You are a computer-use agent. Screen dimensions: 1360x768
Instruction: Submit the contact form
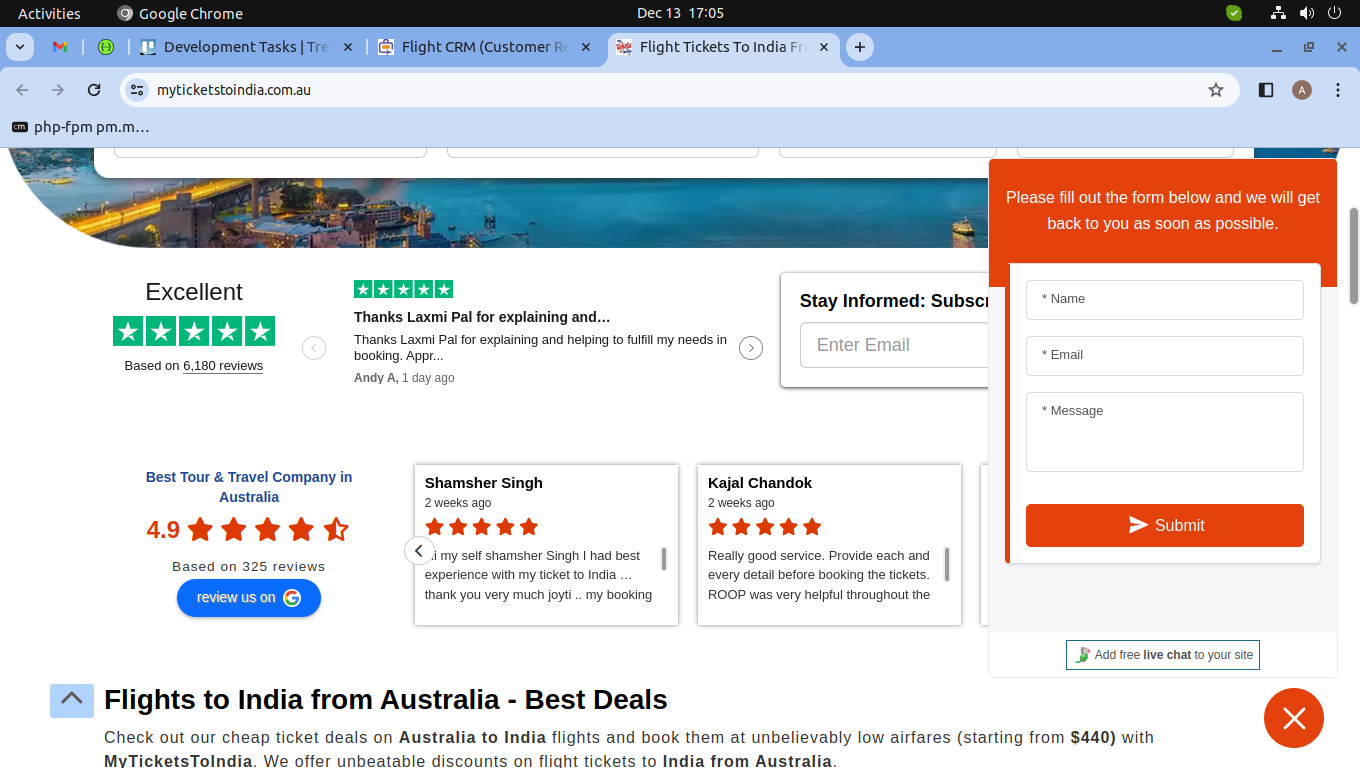1165,526
